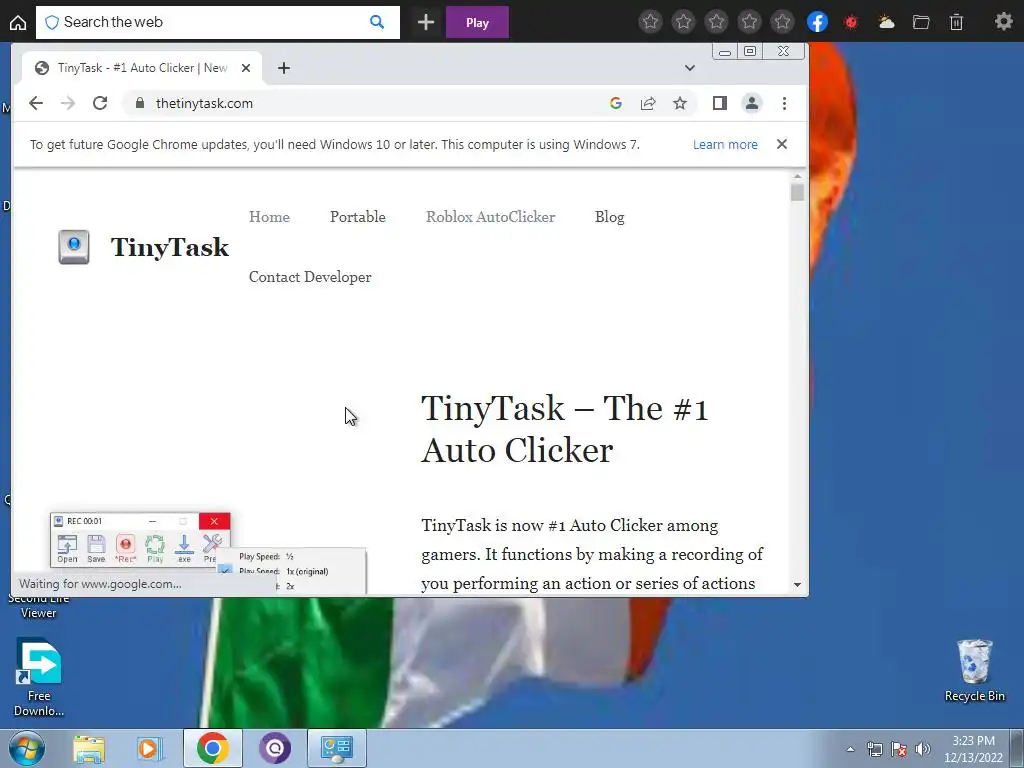1024x768 pixels.
Task: Open Chrome profile menu
Action: tap(752, 103)
